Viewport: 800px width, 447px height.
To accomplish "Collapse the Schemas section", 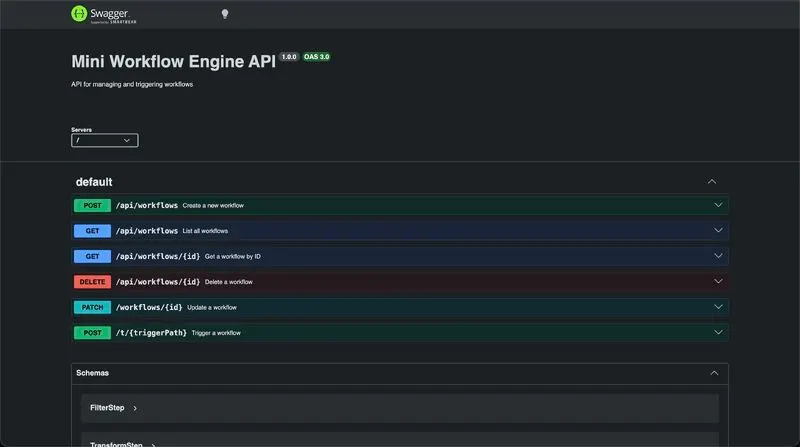I will pos(714,373).
